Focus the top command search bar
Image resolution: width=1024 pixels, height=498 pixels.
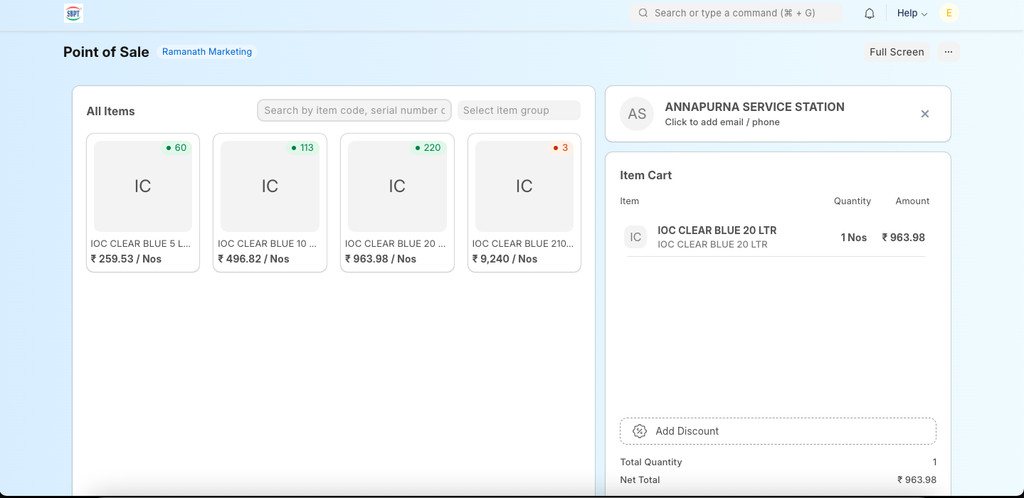[x=736, y=13]
